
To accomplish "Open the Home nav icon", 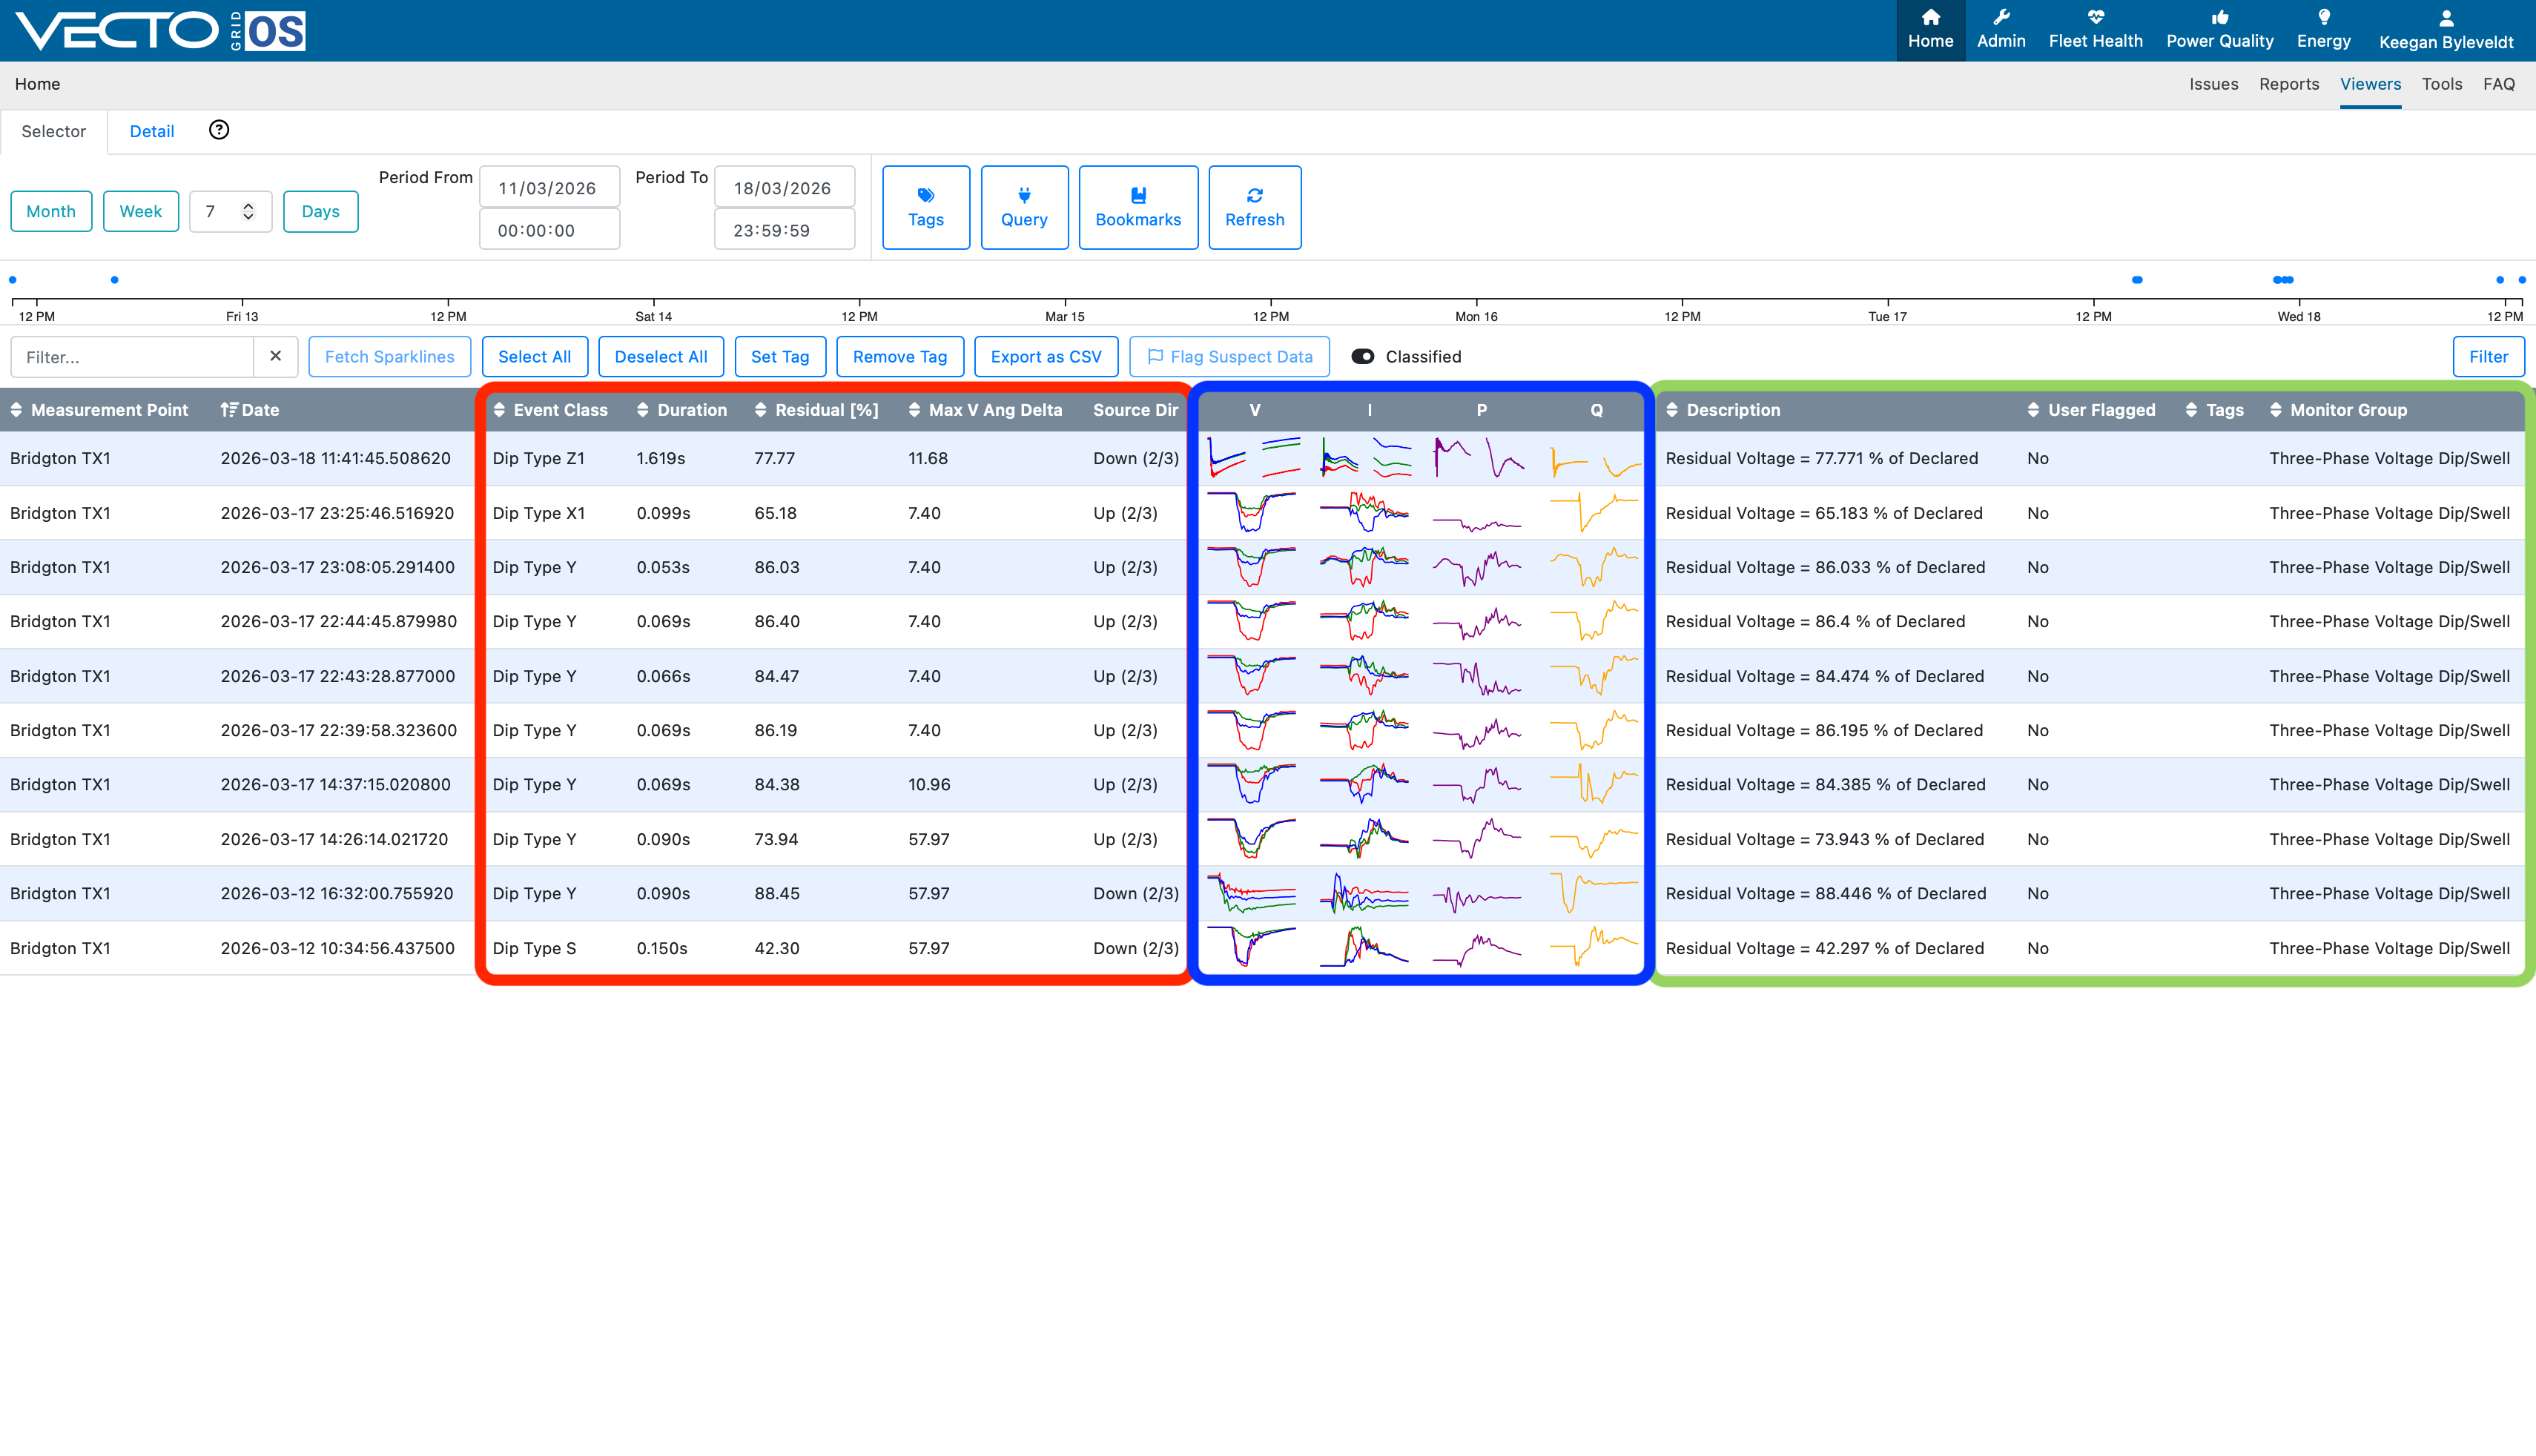I will pyautogui.click(x=1930, y=30).
